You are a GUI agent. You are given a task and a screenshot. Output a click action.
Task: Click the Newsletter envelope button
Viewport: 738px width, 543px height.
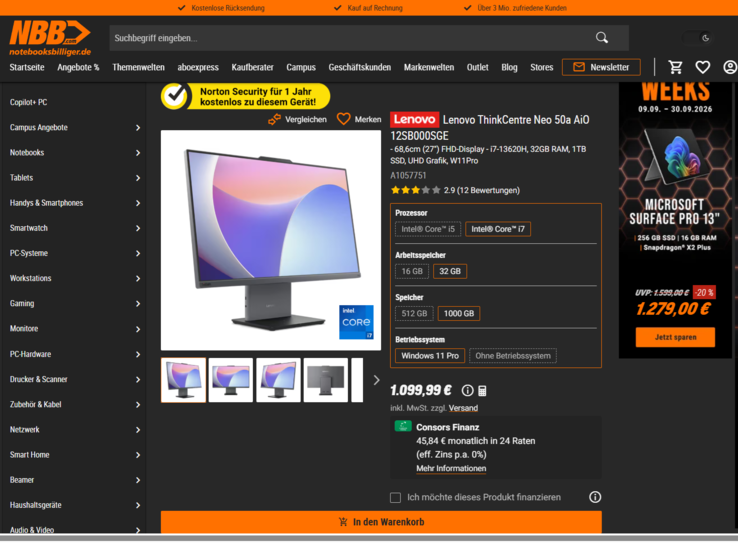click(x=601, y=67)
